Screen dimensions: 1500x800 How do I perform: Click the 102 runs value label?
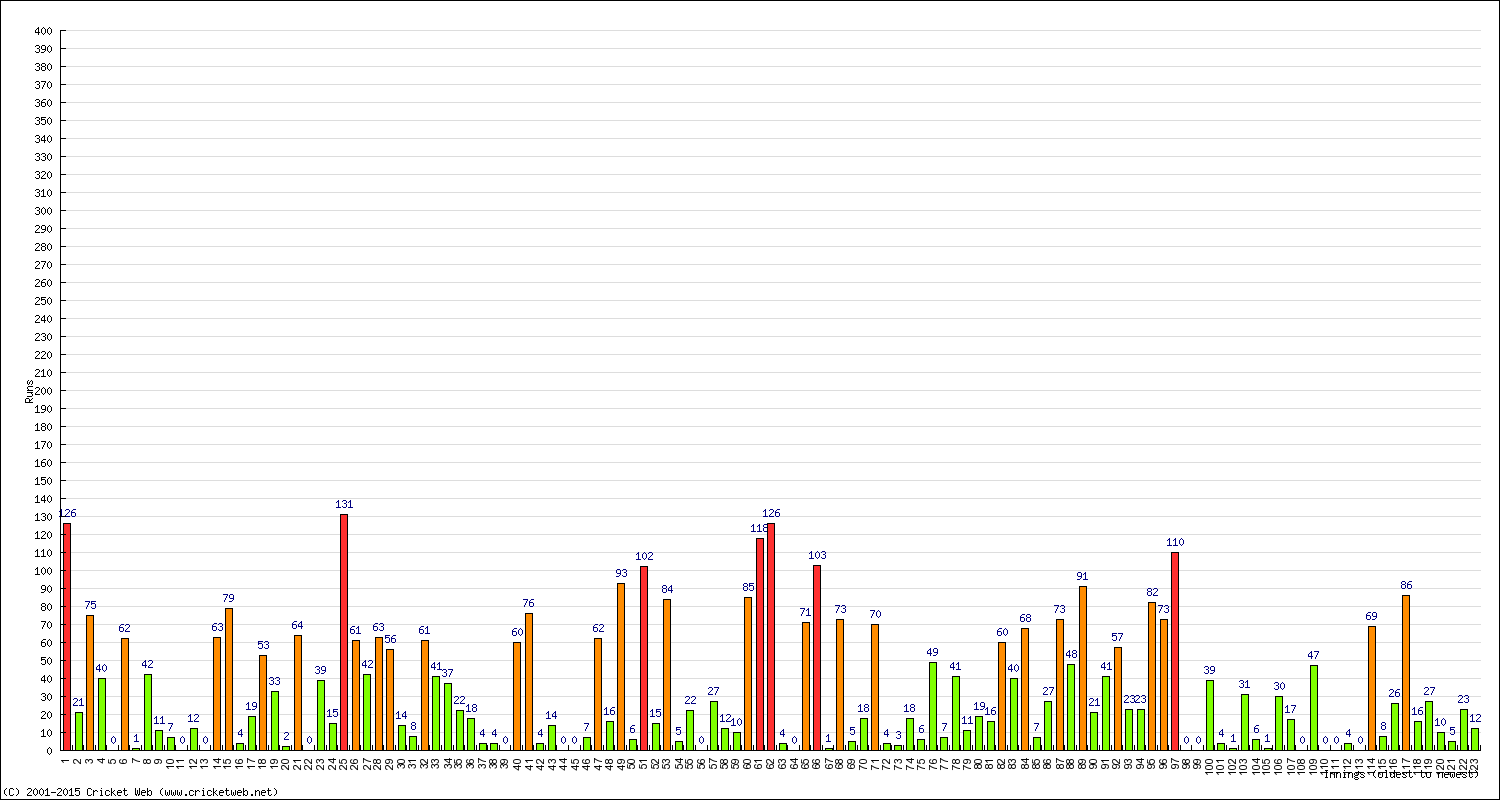[x=644, y=557]
